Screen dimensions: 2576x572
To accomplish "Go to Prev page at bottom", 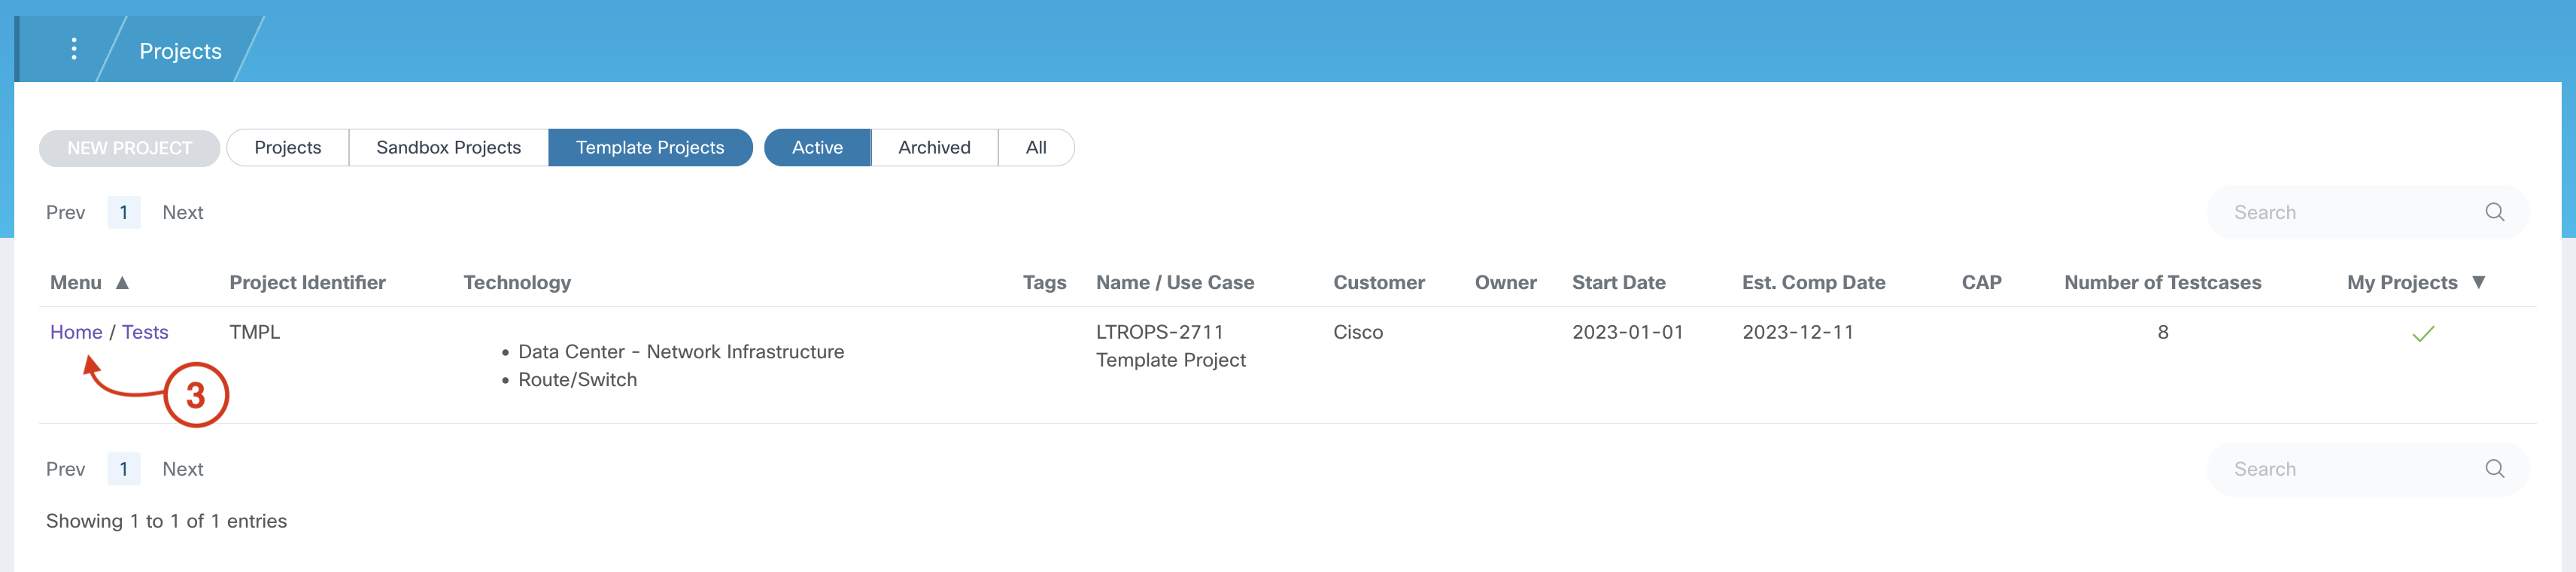I will tap(66, 470).
